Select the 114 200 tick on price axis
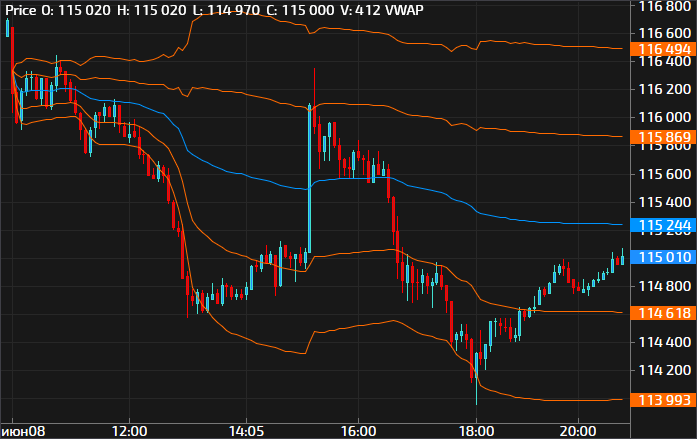This screenshot has height=439, width=697. 664,370
